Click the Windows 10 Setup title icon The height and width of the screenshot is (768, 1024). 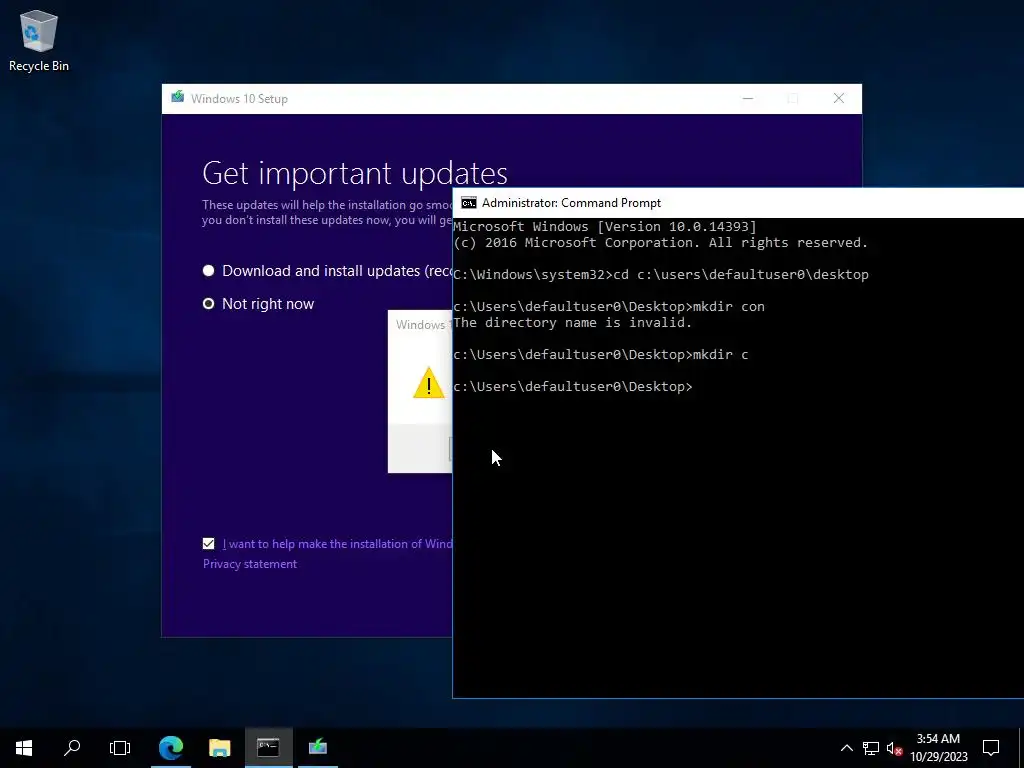tap(177, 98)
